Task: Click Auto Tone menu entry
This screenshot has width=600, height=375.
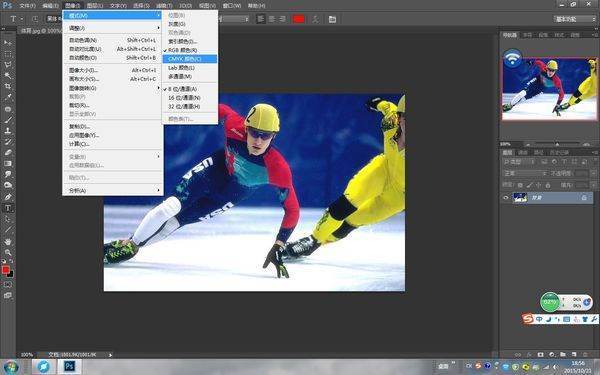Action: [112, 40]
